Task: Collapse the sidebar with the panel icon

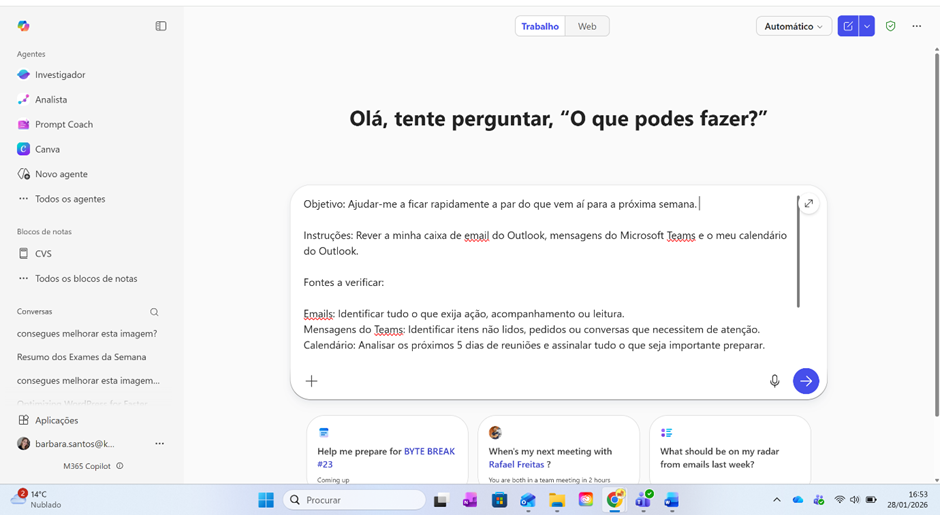Action: click(x=161, y=26)
